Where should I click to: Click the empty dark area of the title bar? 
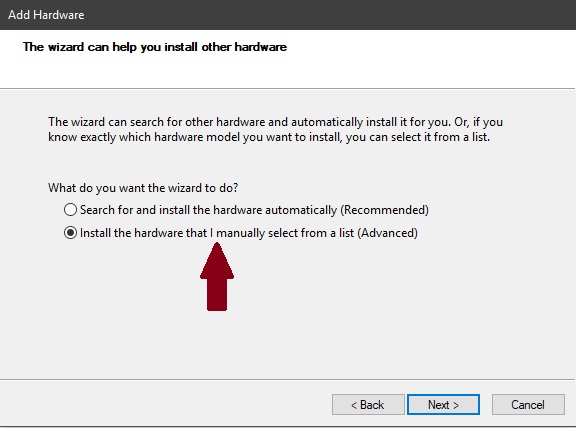coord(331,15)
